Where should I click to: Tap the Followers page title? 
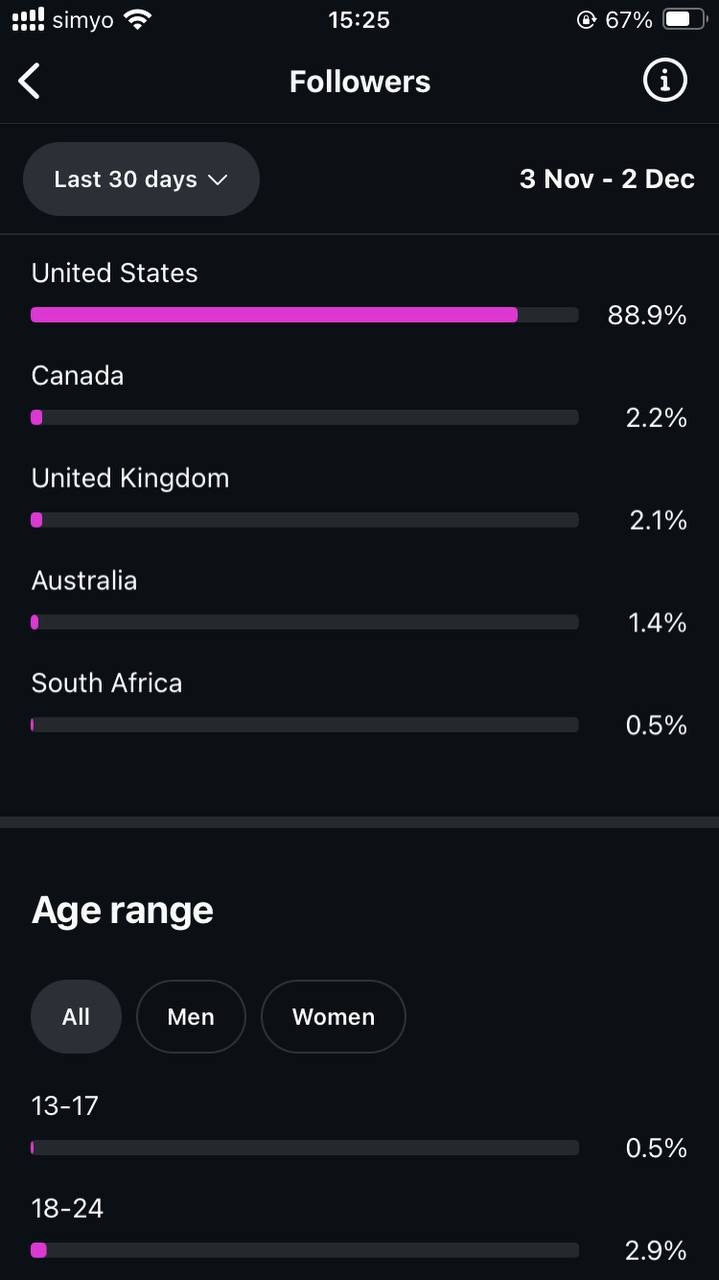coord(360,81)
